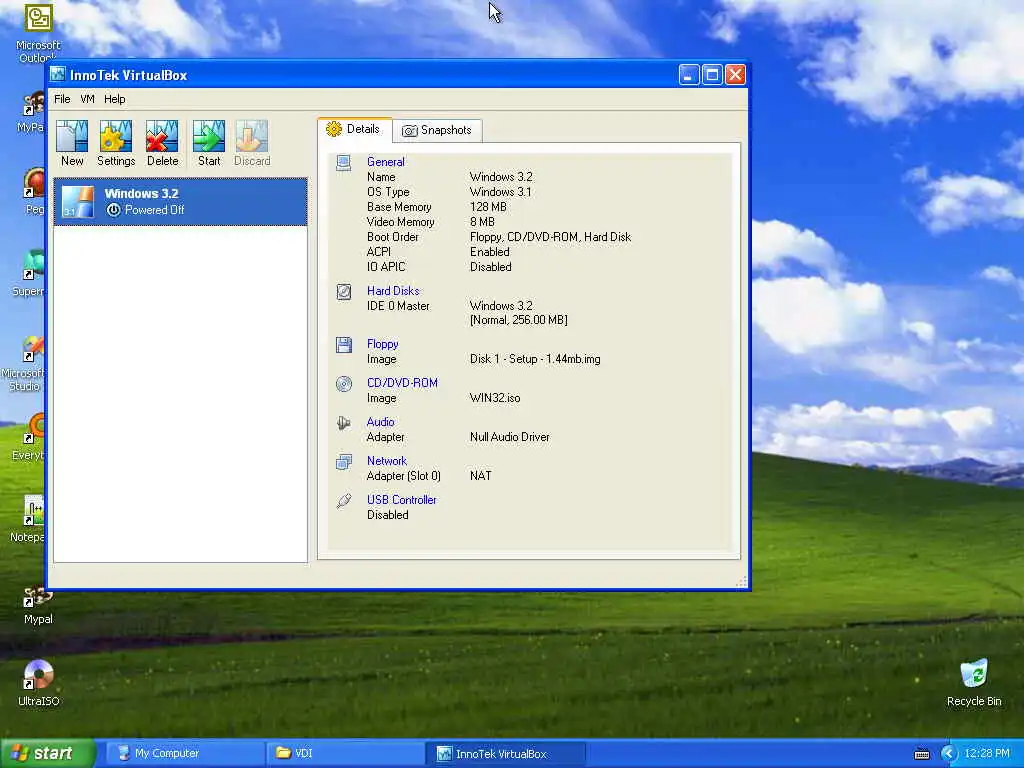Open the Network settings link
This screenshot has height=768, width=1024.
pyautogui.click(x=387, y=461)
